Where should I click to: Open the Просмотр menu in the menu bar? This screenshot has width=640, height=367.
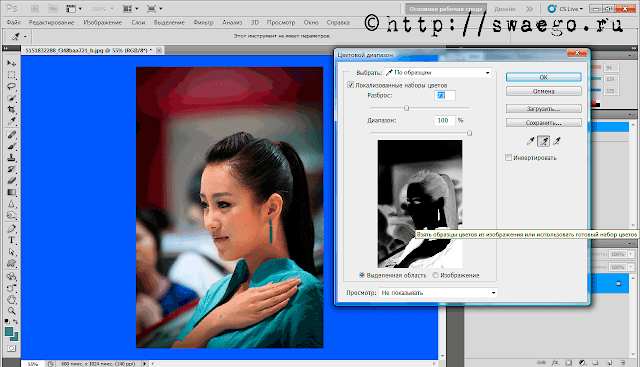[281, 22]
